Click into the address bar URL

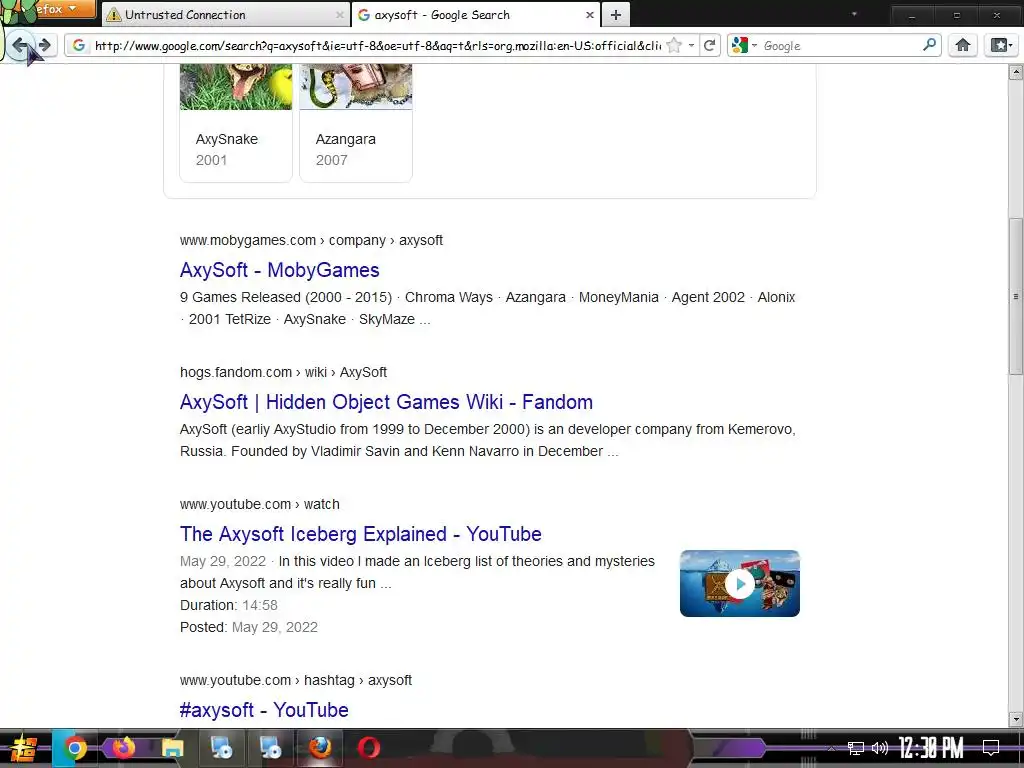(377, 45)
